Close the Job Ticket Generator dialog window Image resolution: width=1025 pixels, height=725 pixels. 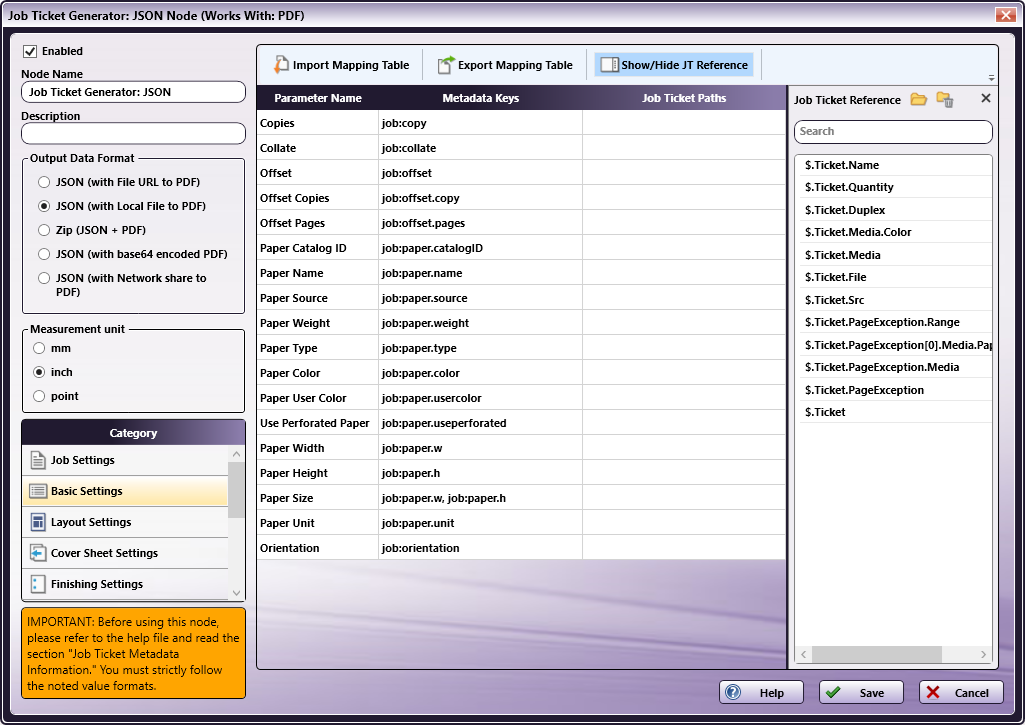pos(1005,14)
